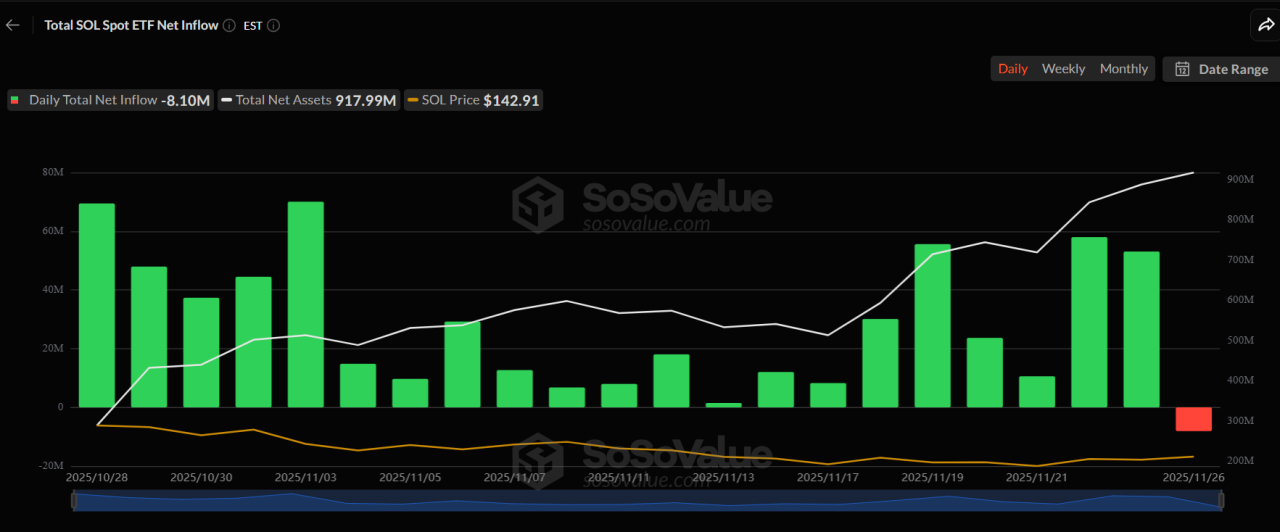Screen dimensions: 1280x532
Task: Open info icon beside chart title
Action: 229,25
